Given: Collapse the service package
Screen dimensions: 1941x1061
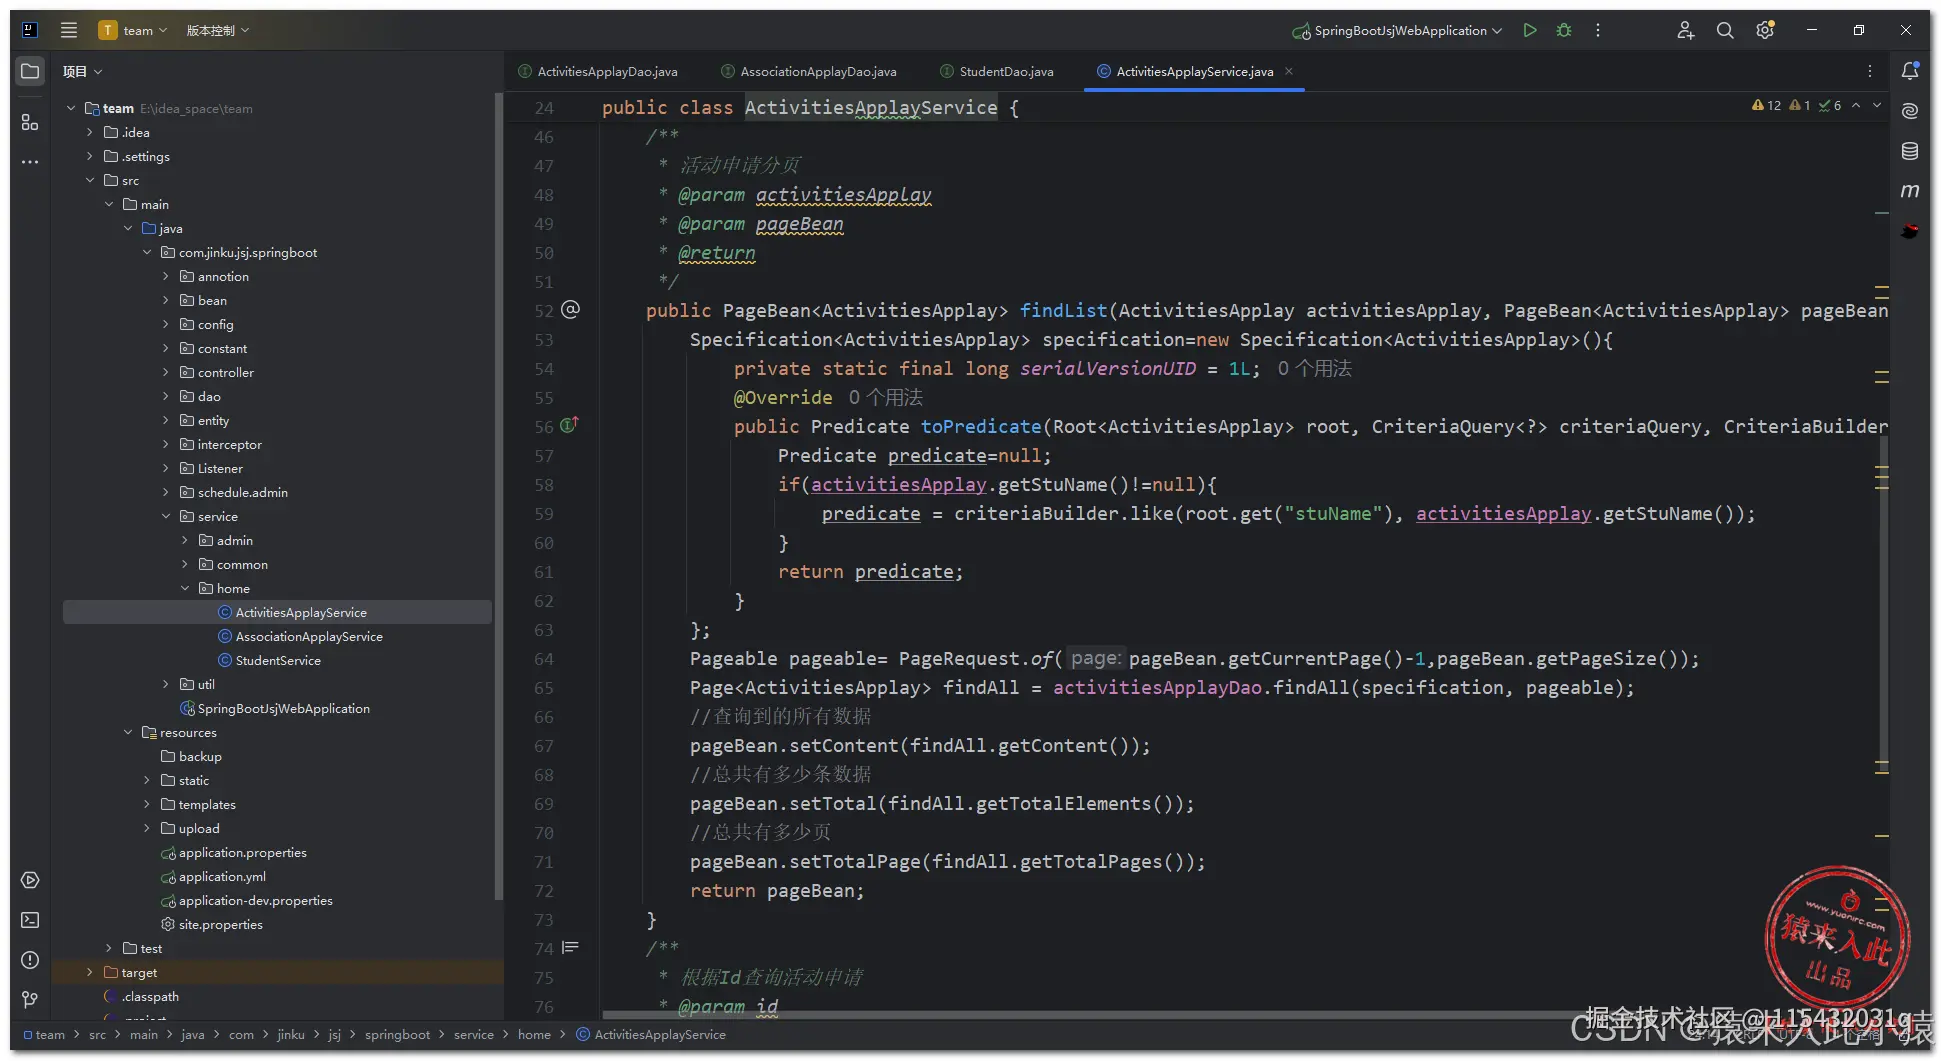Looking at the screenshot, I should click(x=166, y=517).
